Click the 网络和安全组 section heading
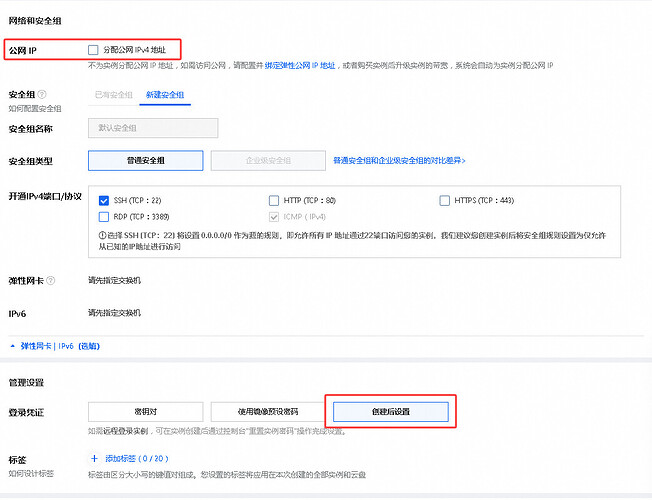The width and height of the screenshot is (652, 500). pos(35,21)
